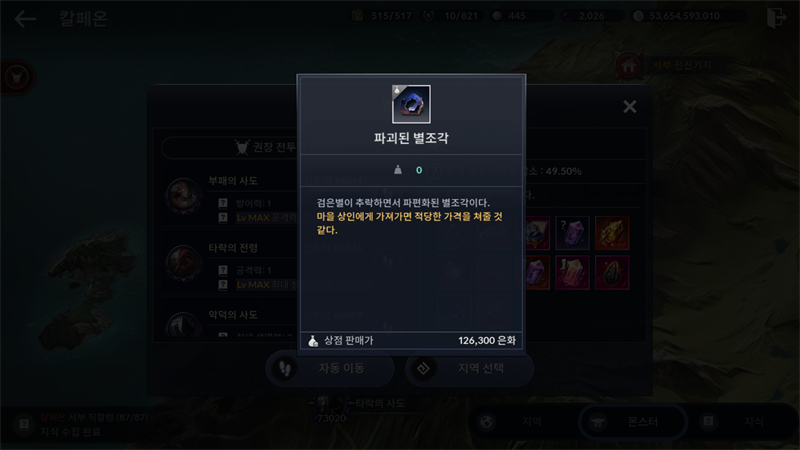The image size is (800, 450).
Task: Open the 파괴된 별조각 item icon
Action: tap(411, 104)
